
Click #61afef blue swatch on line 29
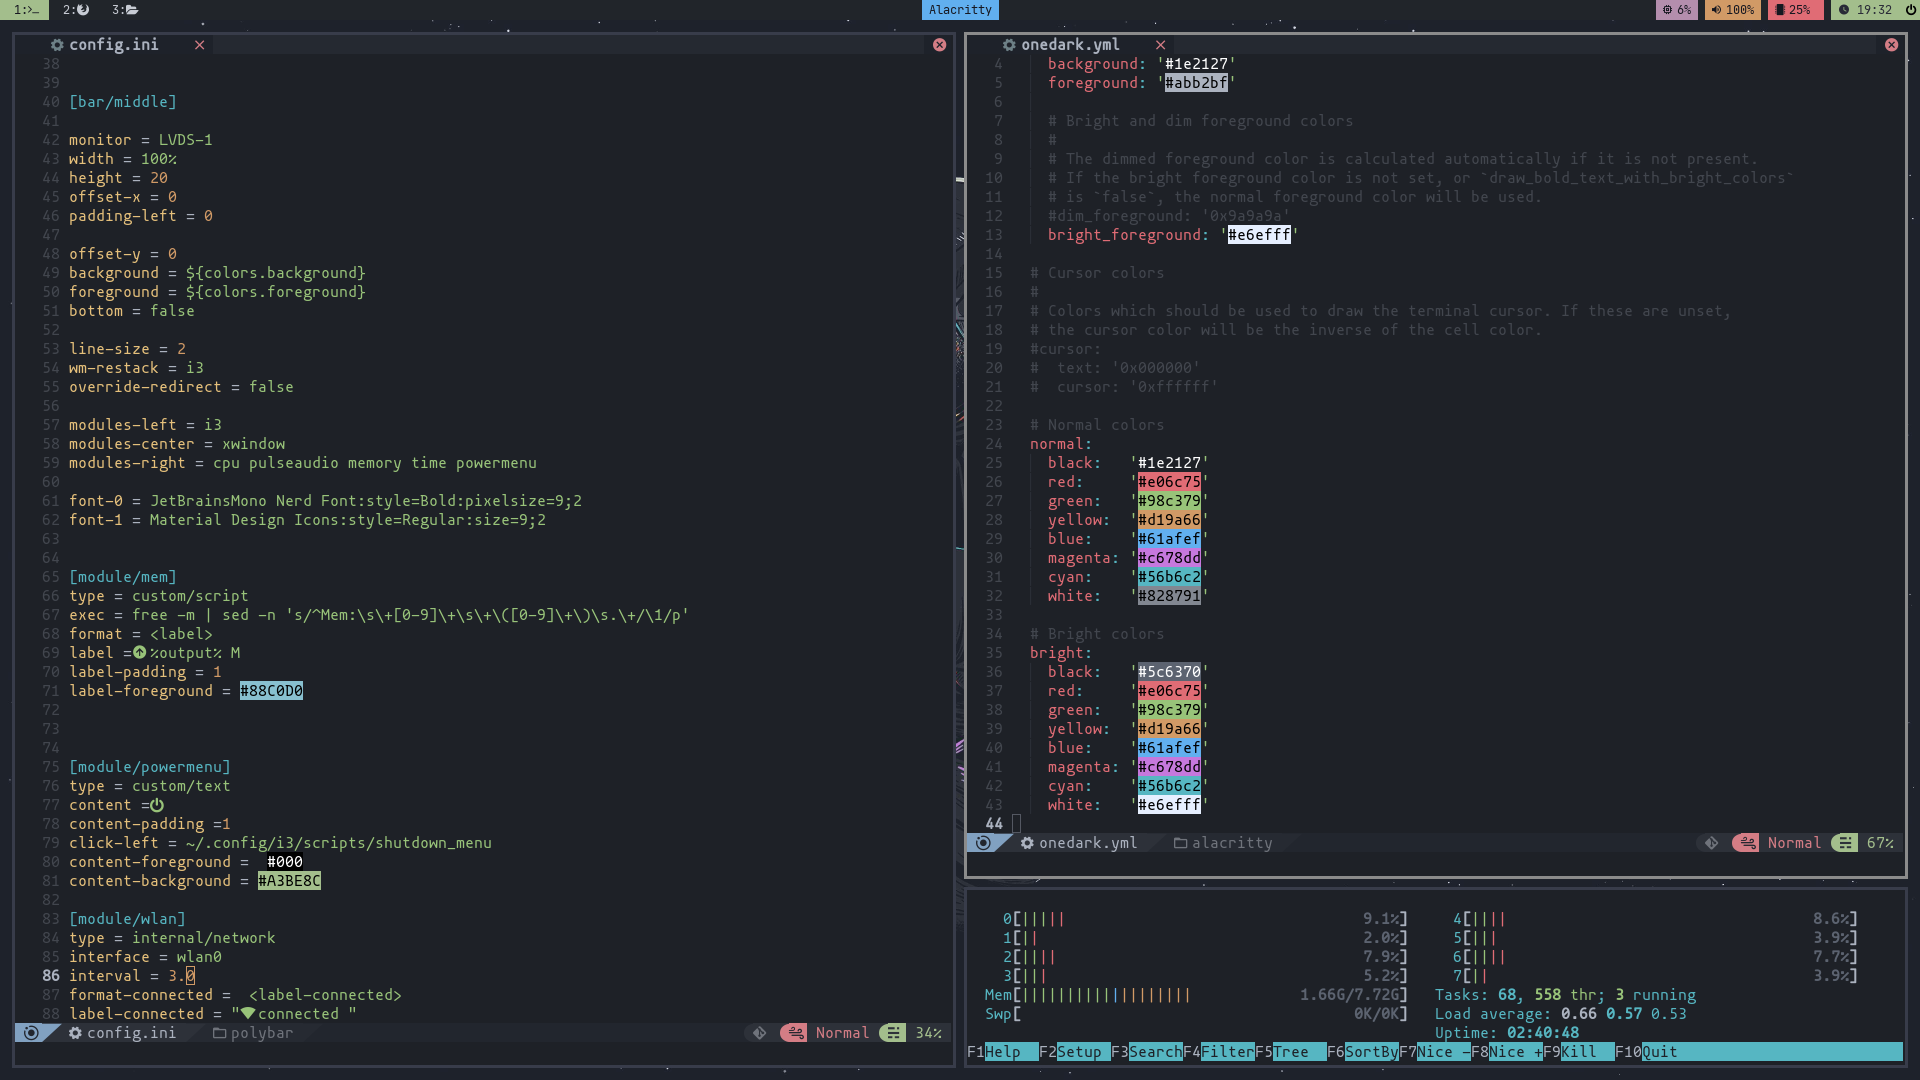coord(1169,539)
